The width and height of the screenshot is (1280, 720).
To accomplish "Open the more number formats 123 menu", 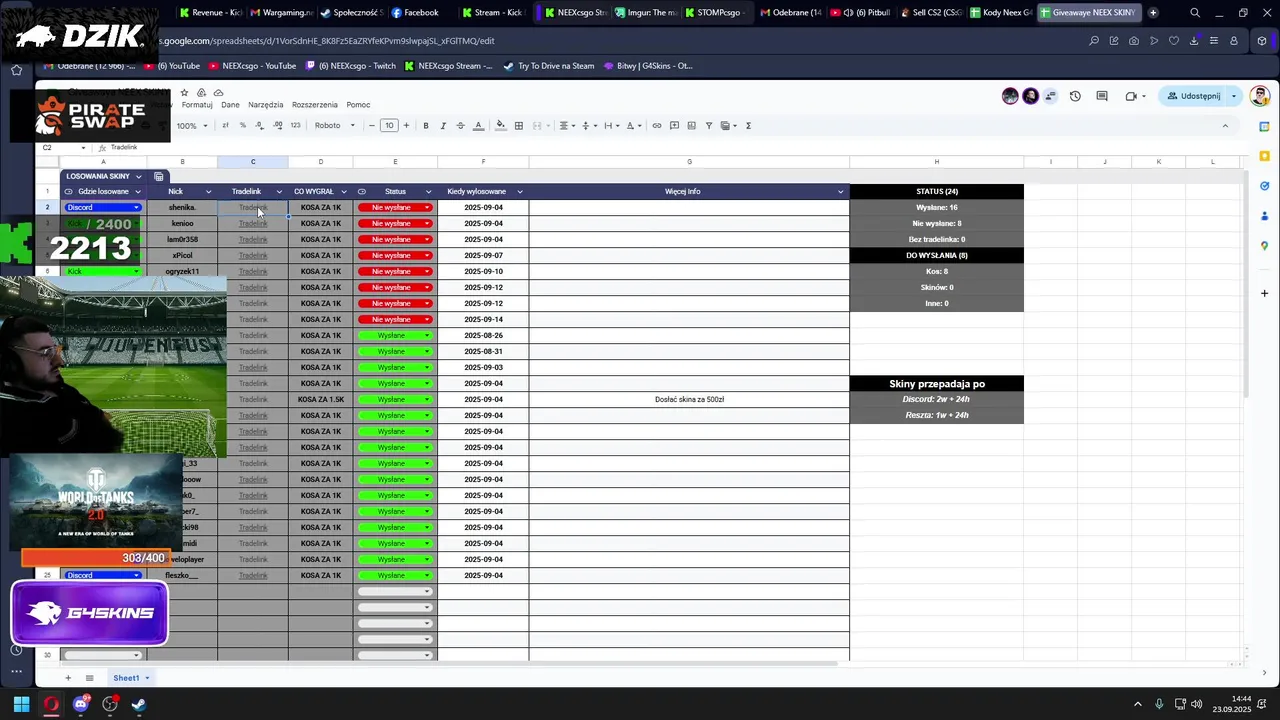I will [x=295, y=126].
